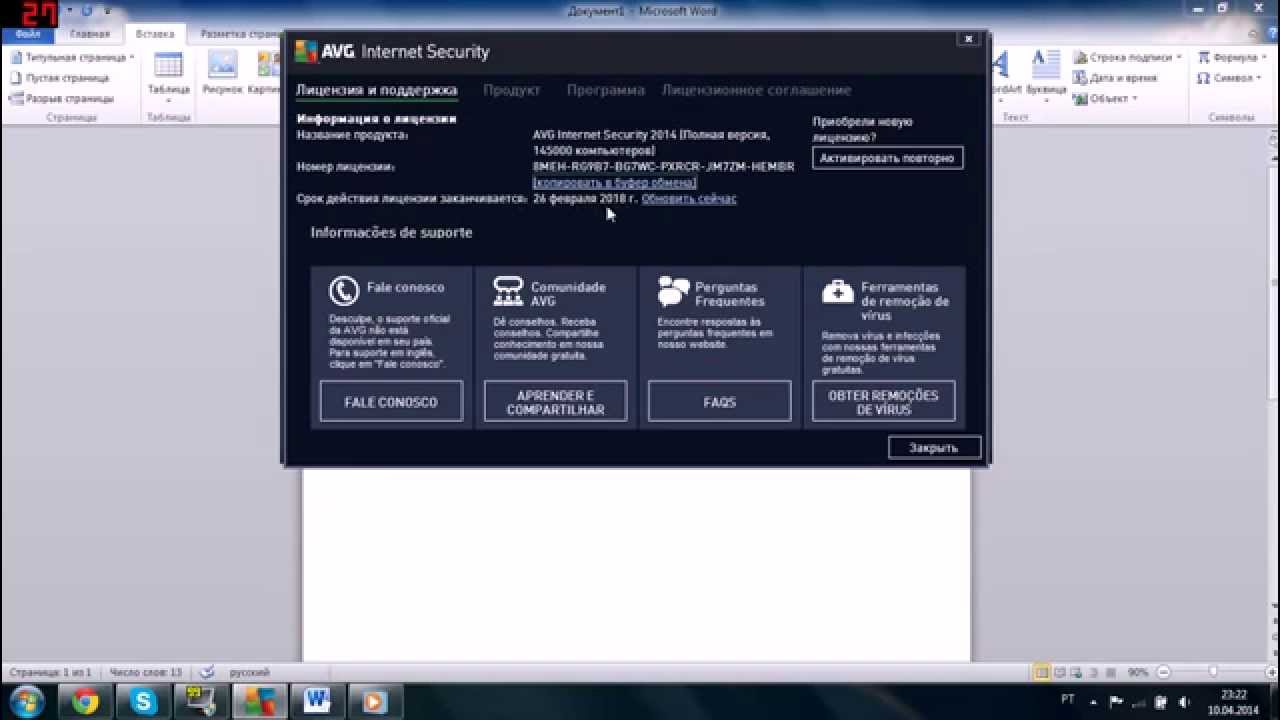Screen dimensions: 1280x720
Task: Click the minimize ribbon arrow in Word
Action: click(x=1252, y=34)
